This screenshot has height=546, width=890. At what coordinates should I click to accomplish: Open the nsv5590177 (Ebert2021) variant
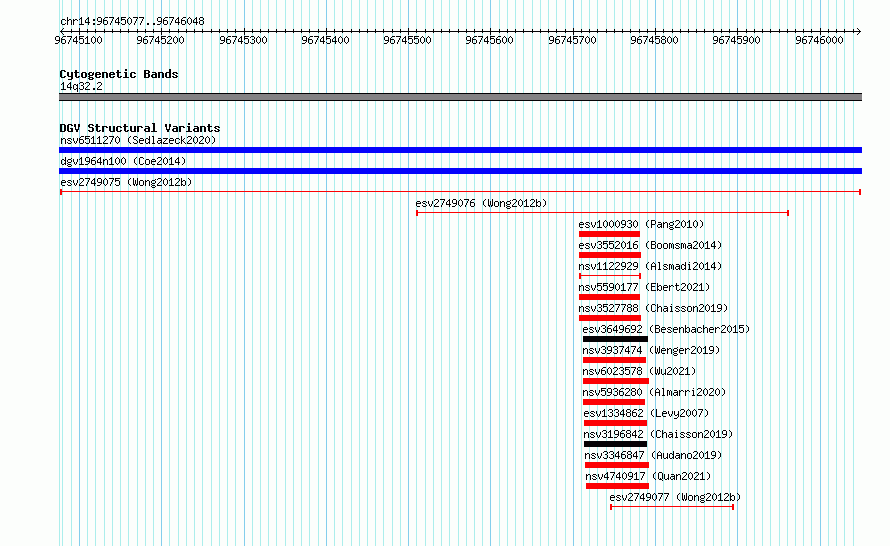pos(644,287)
